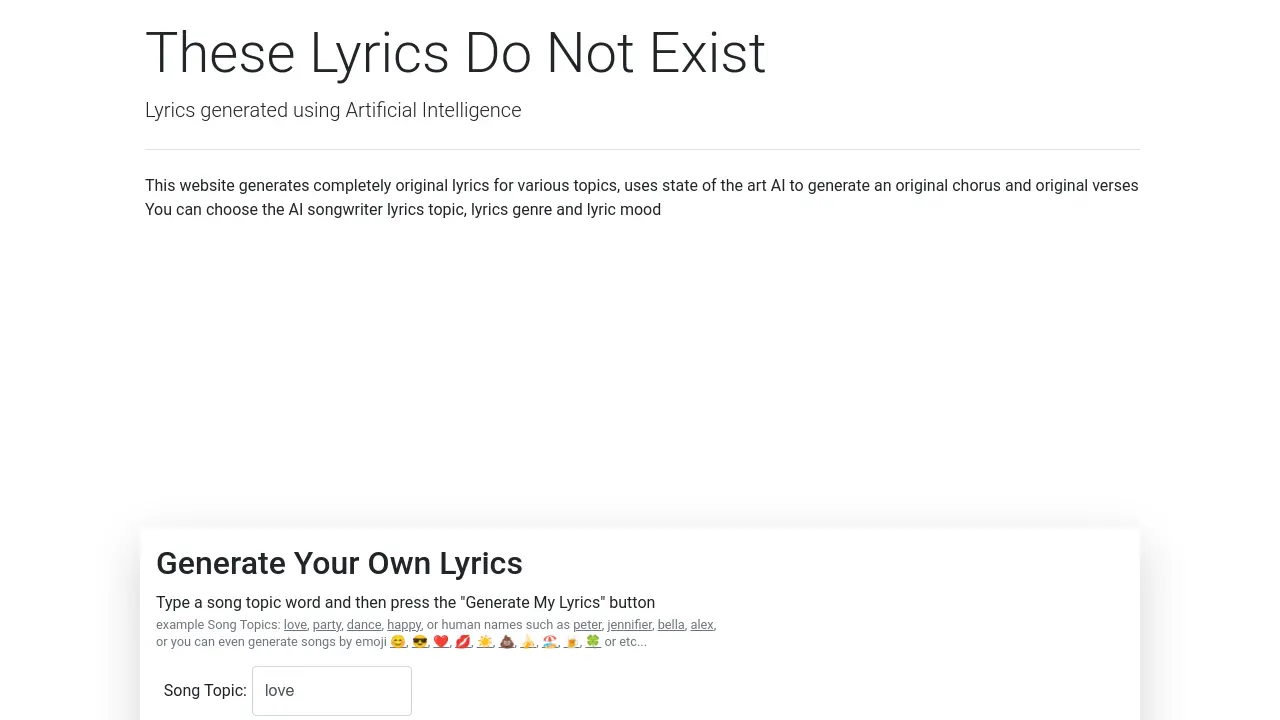Select the beer mug emoji
Screen dimensions: 1280x720
click(x=572, y=642)
